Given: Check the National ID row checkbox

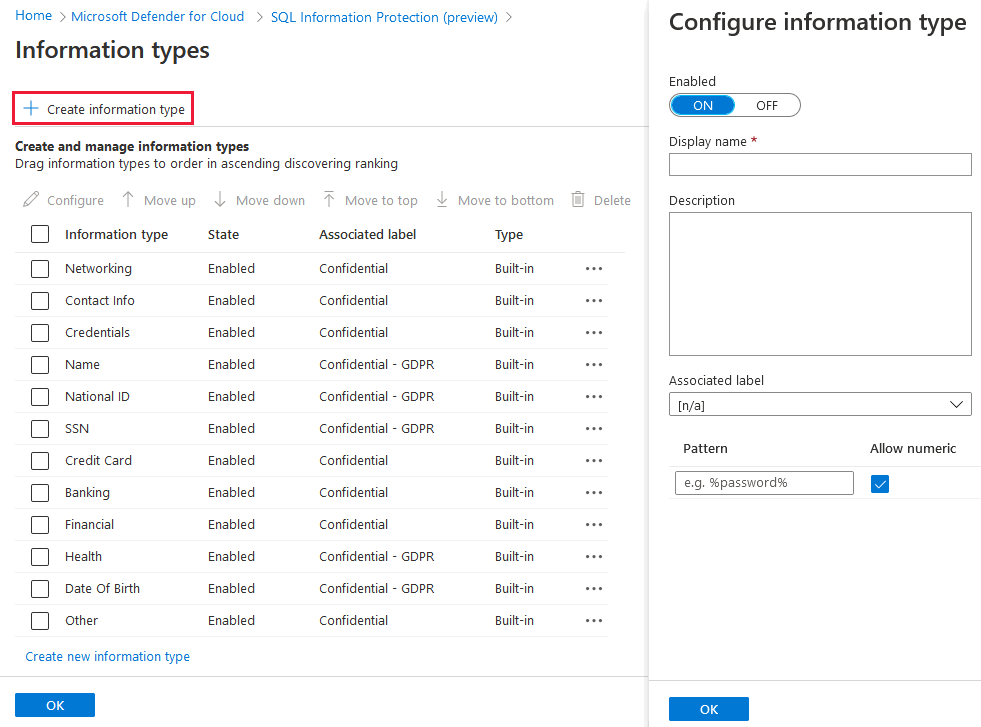Looking at the screenshot, I should (40, 396).
